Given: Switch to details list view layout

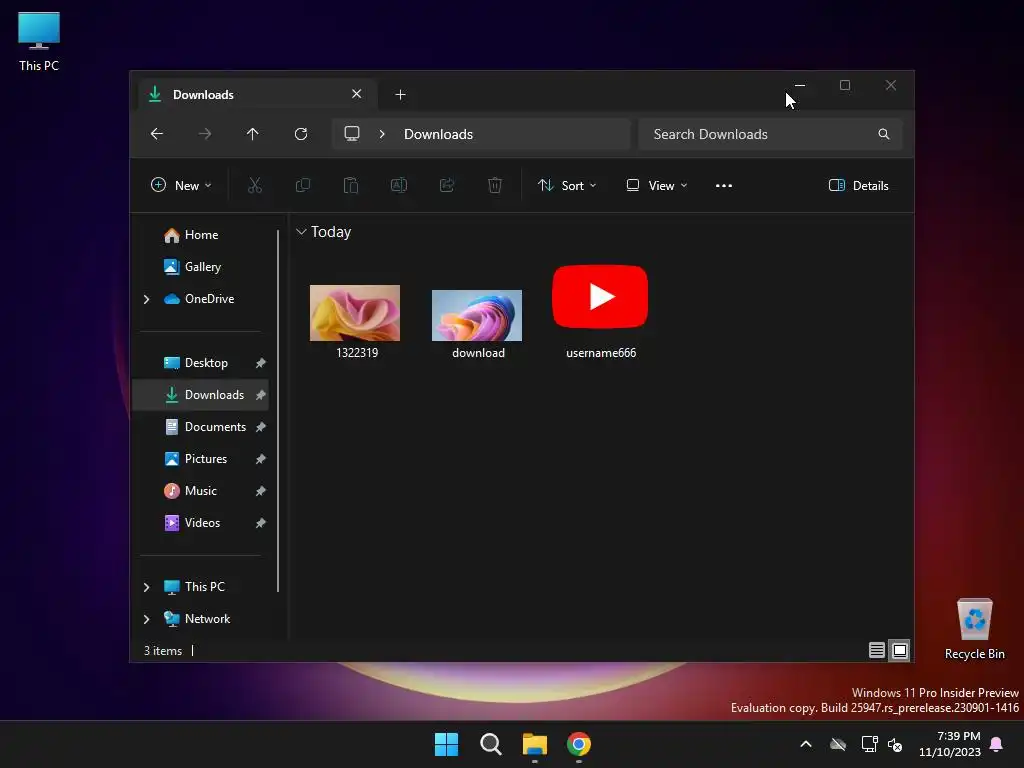Looking at the screenshot, I should (x=877, y=650).
